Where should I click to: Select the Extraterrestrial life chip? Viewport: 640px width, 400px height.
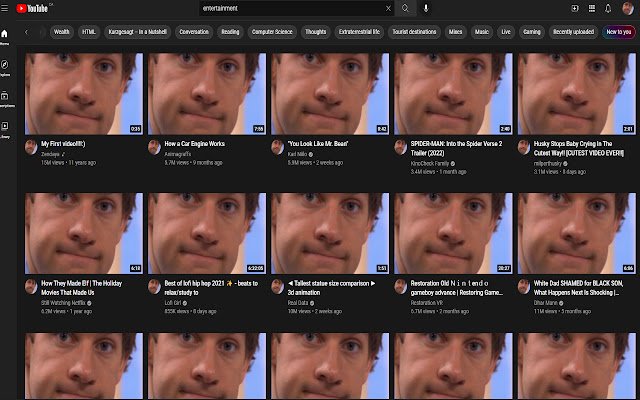(359, 32)
